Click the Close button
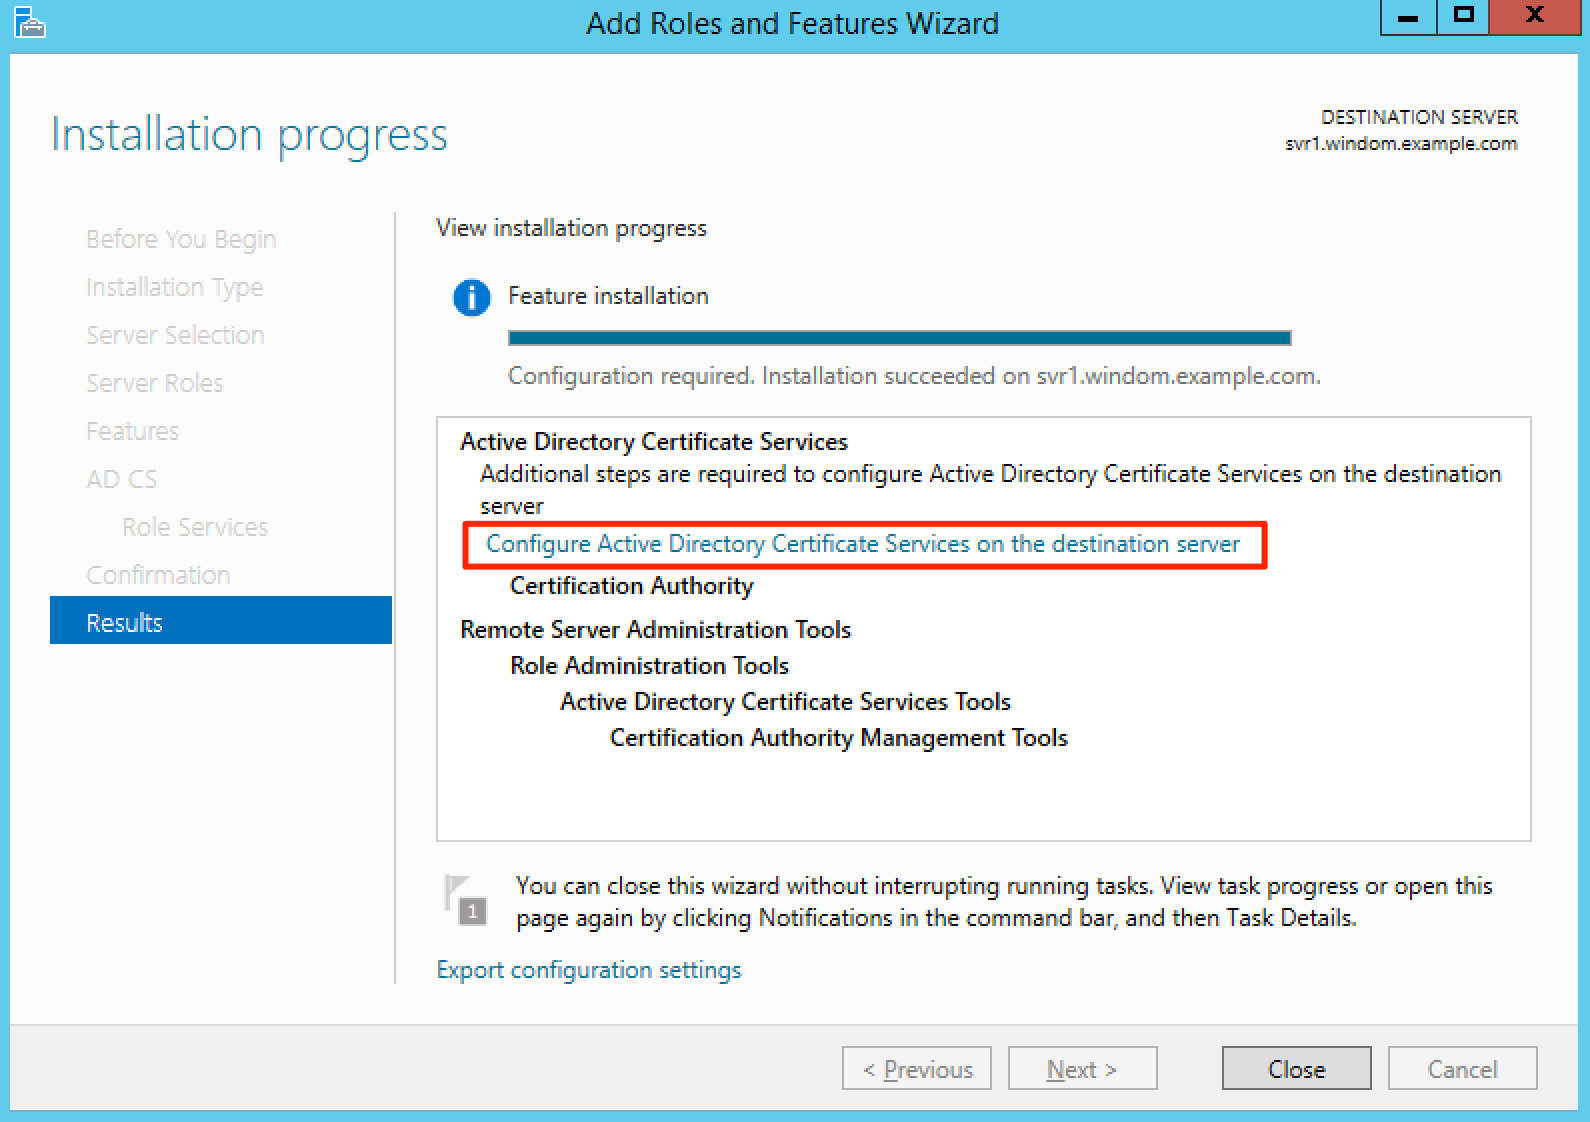The height and width of the screenshot is (1122, 1590). coord(1295,1068)
